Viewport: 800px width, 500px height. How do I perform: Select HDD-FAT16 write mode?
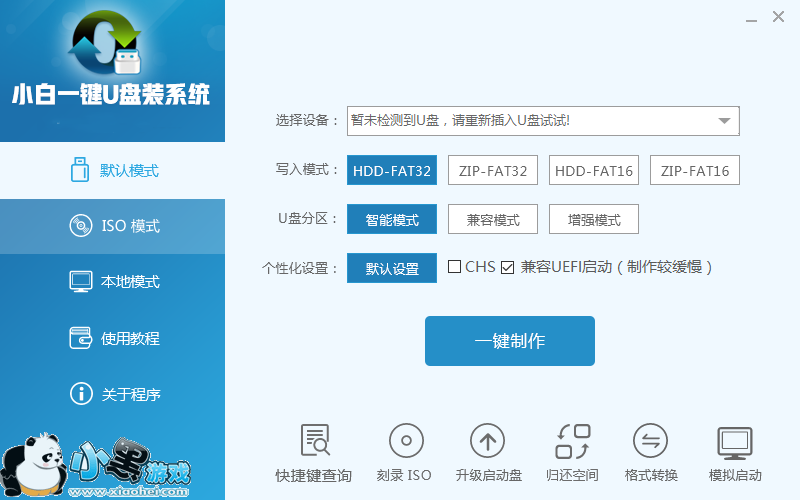(x=594, y=170)
